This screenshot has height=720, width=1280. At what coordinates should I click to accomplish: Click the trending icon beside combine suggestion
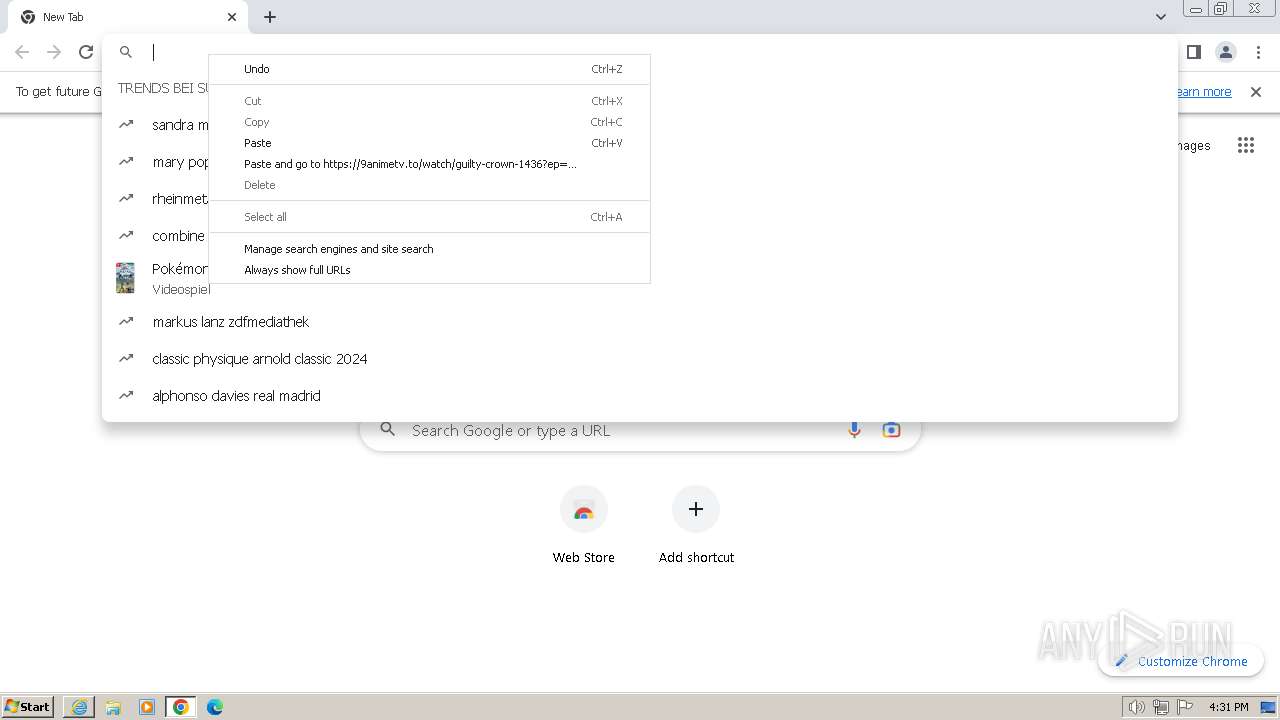click(x=126, y=236)
